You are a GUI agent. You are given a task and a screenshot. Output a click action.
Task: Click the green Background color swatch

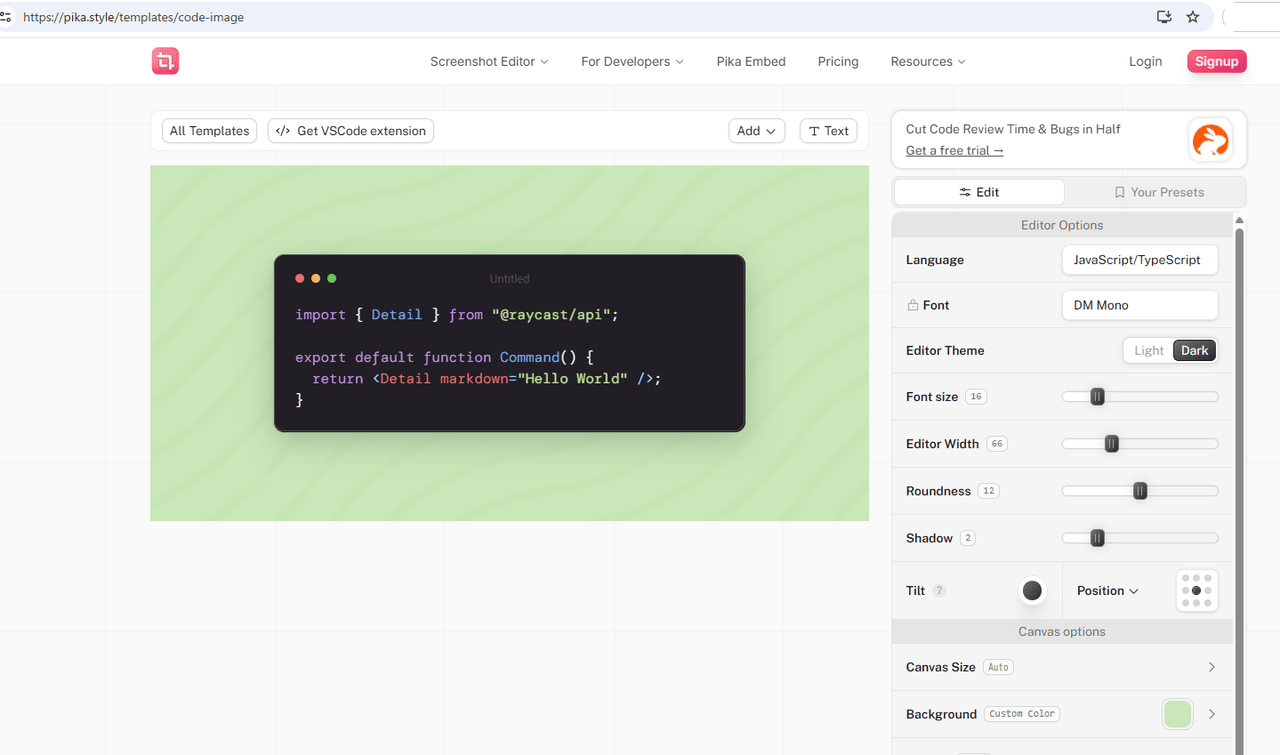1178,714
